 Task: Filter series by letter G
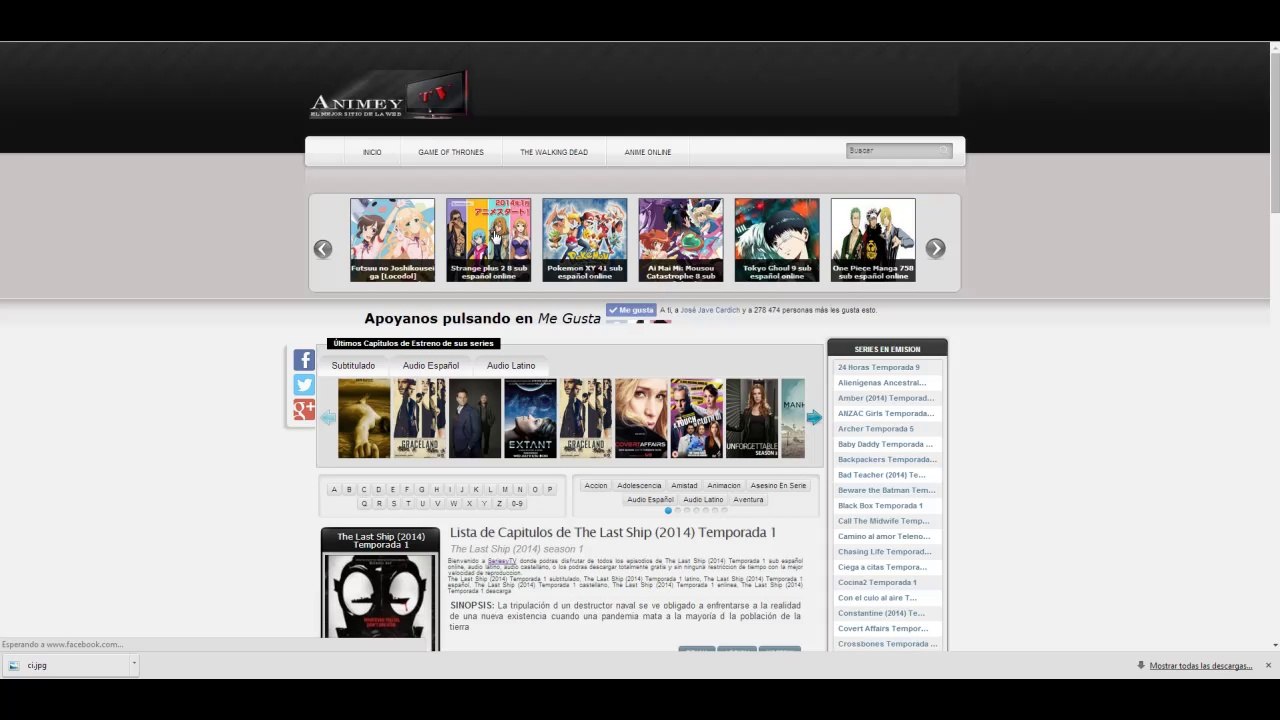(x=421, y=490)
